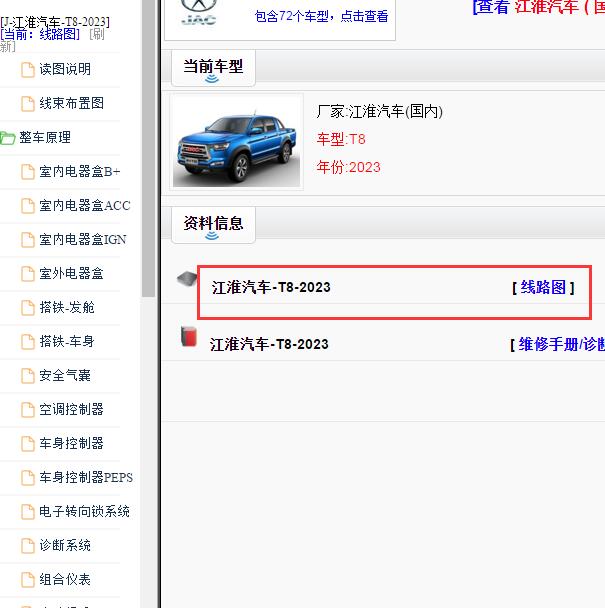Click the page icon beside 组合仪表

(28, 580)
